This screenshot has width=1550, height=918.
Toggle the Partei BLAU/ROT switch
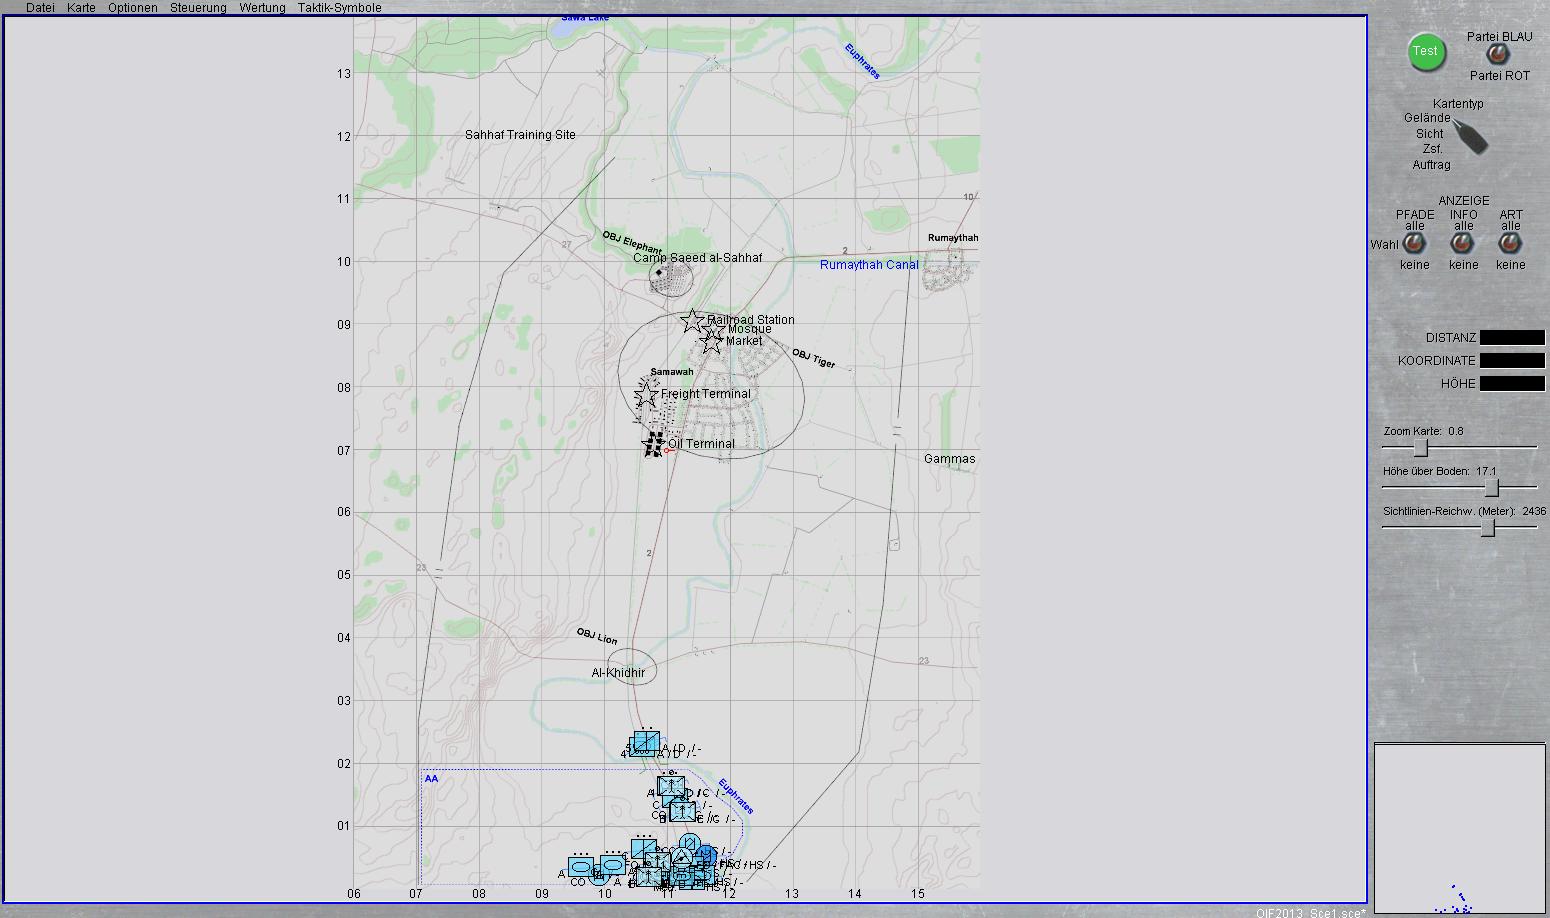(1497, 55)
